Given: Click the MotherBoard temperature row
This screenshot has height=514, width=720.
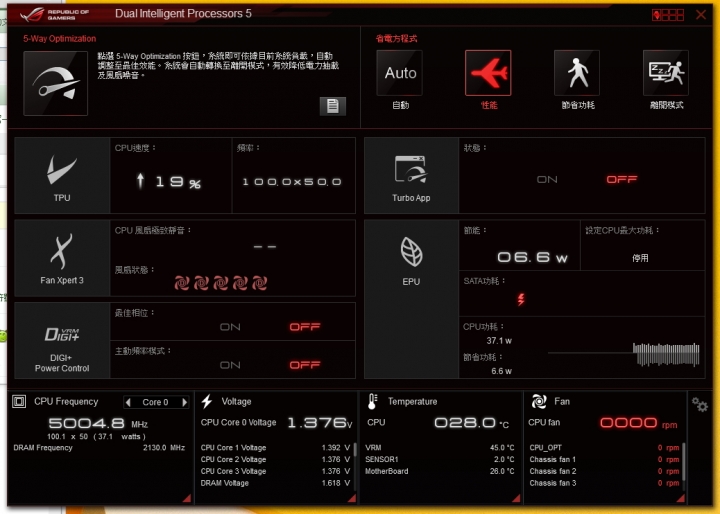Looking at the screenshot, I should click(x=440, y=471).
